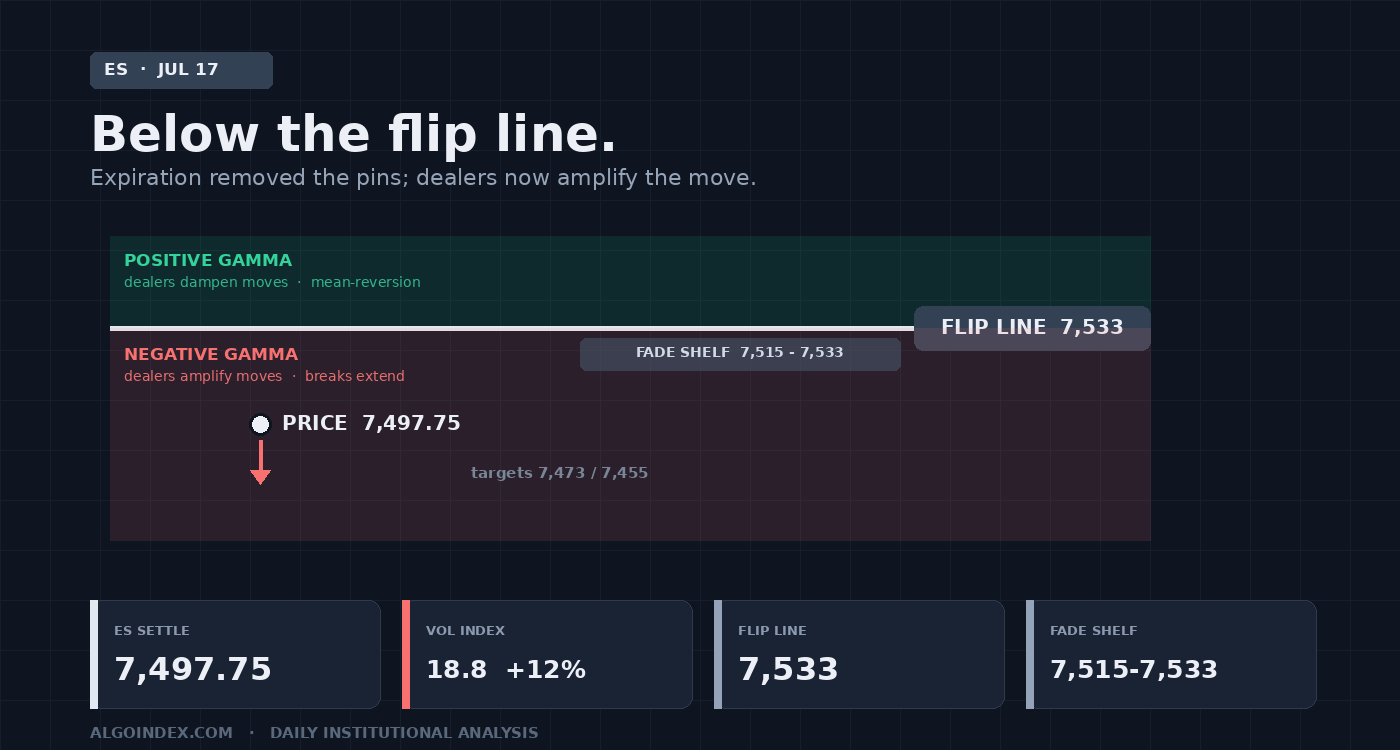
Task: Select the headline "Below the flip line."
Action: click(354, 134)
